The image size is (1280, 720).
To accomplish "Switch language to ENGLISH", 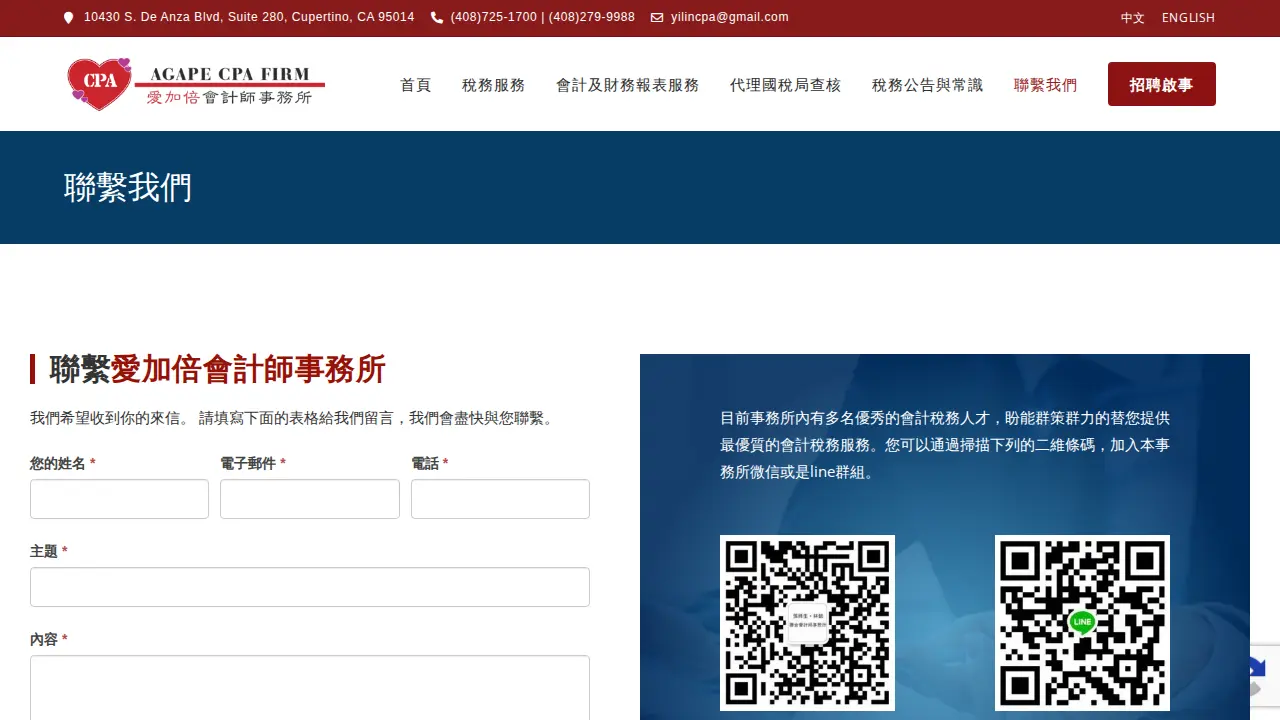I will click(x=1188, y=18).
